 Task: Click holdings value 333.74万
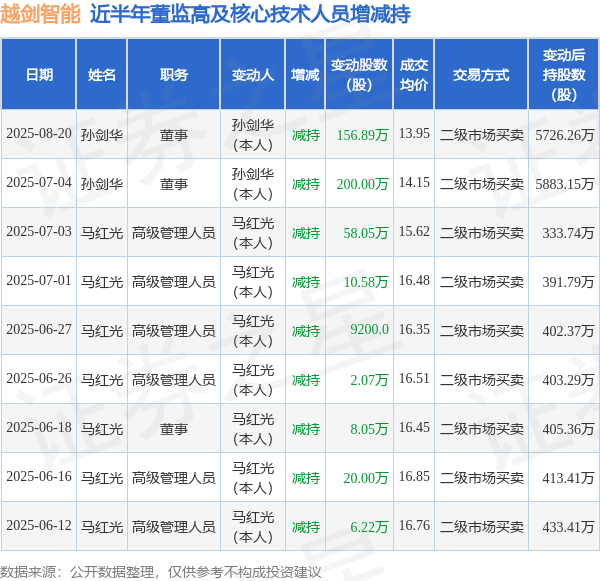568,233
